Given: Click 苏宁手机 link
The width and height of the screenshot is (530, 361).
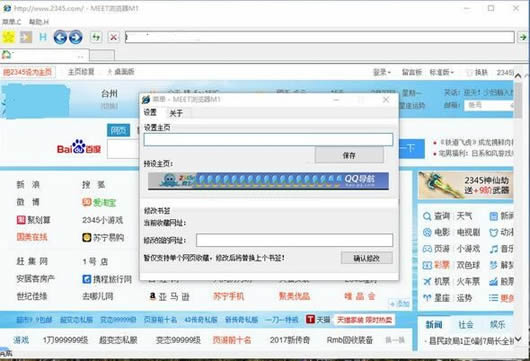Looking at the screenshot, I should point(228,296).
